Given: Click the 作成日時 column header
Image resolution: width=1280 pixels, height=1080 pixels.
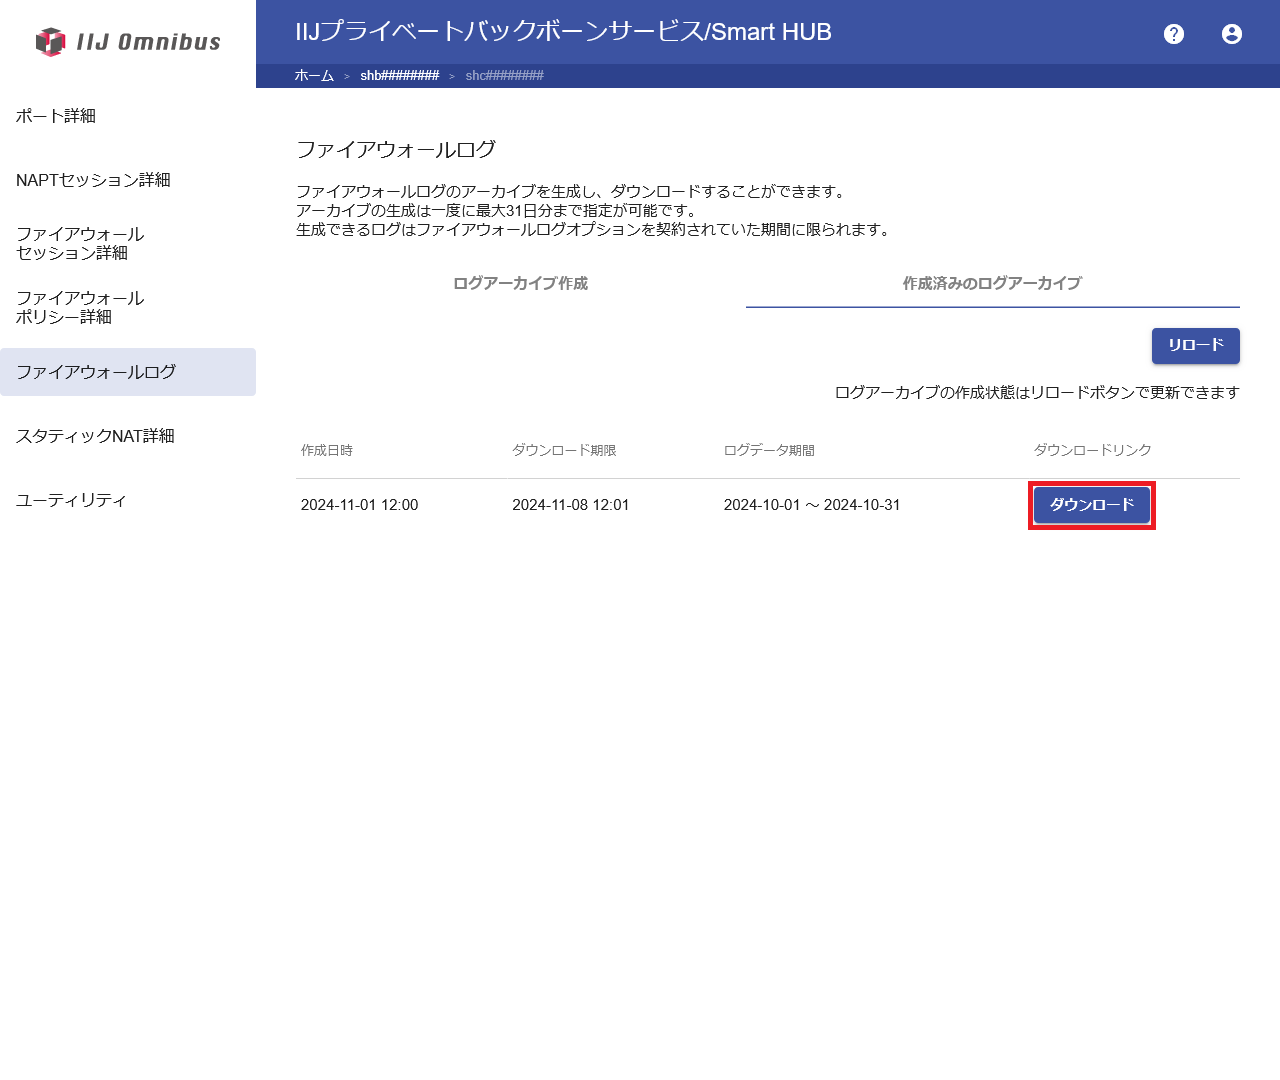Looking at the screenshot, I should (327, 451).
